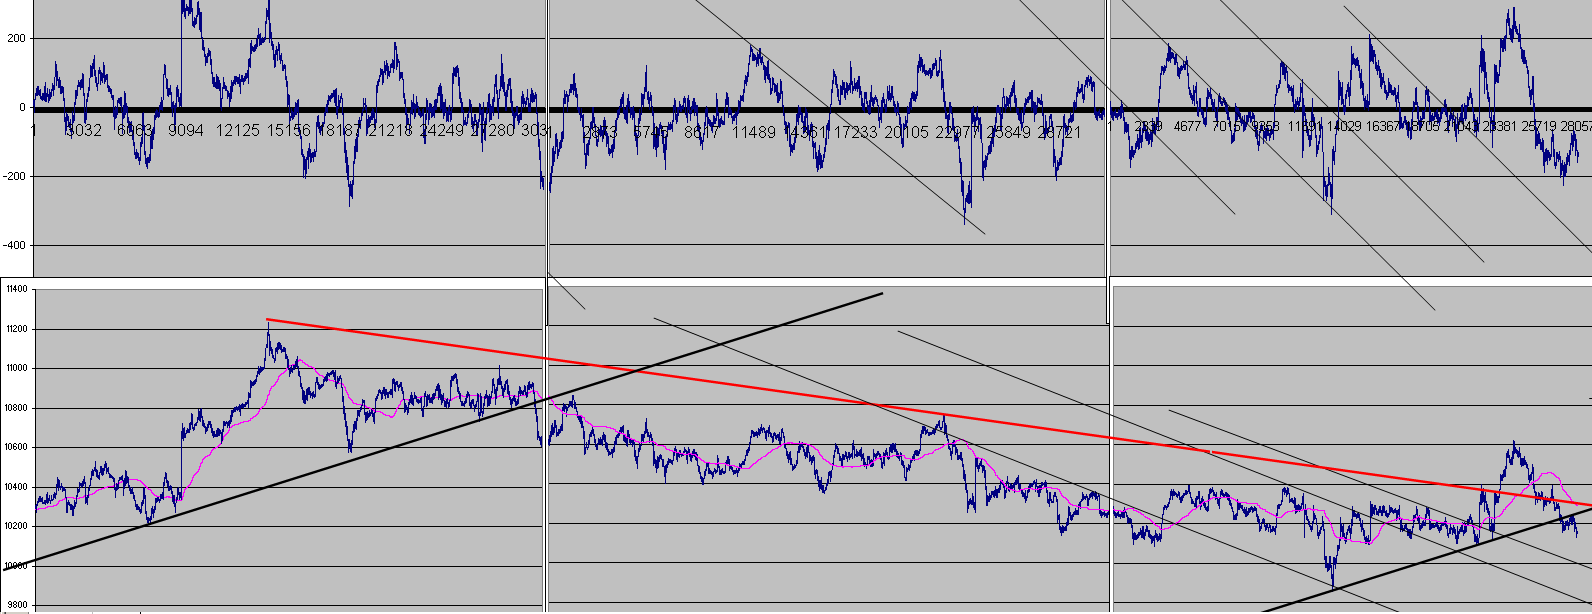1592x614 pixels.
Task: Click the -200 label on the top-left chart's value axis
Action: [x=13, y=176]
